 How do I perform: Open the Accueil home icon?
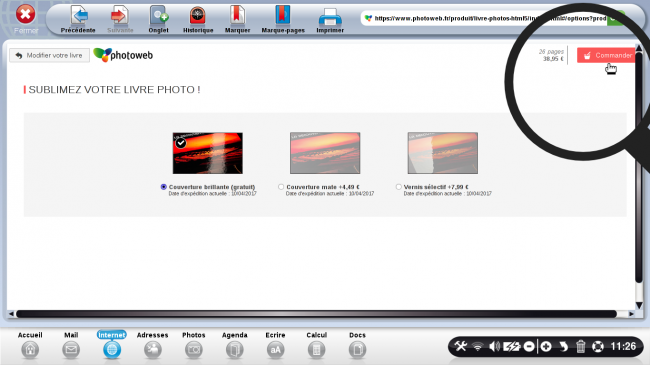click(x=30, y=350)
